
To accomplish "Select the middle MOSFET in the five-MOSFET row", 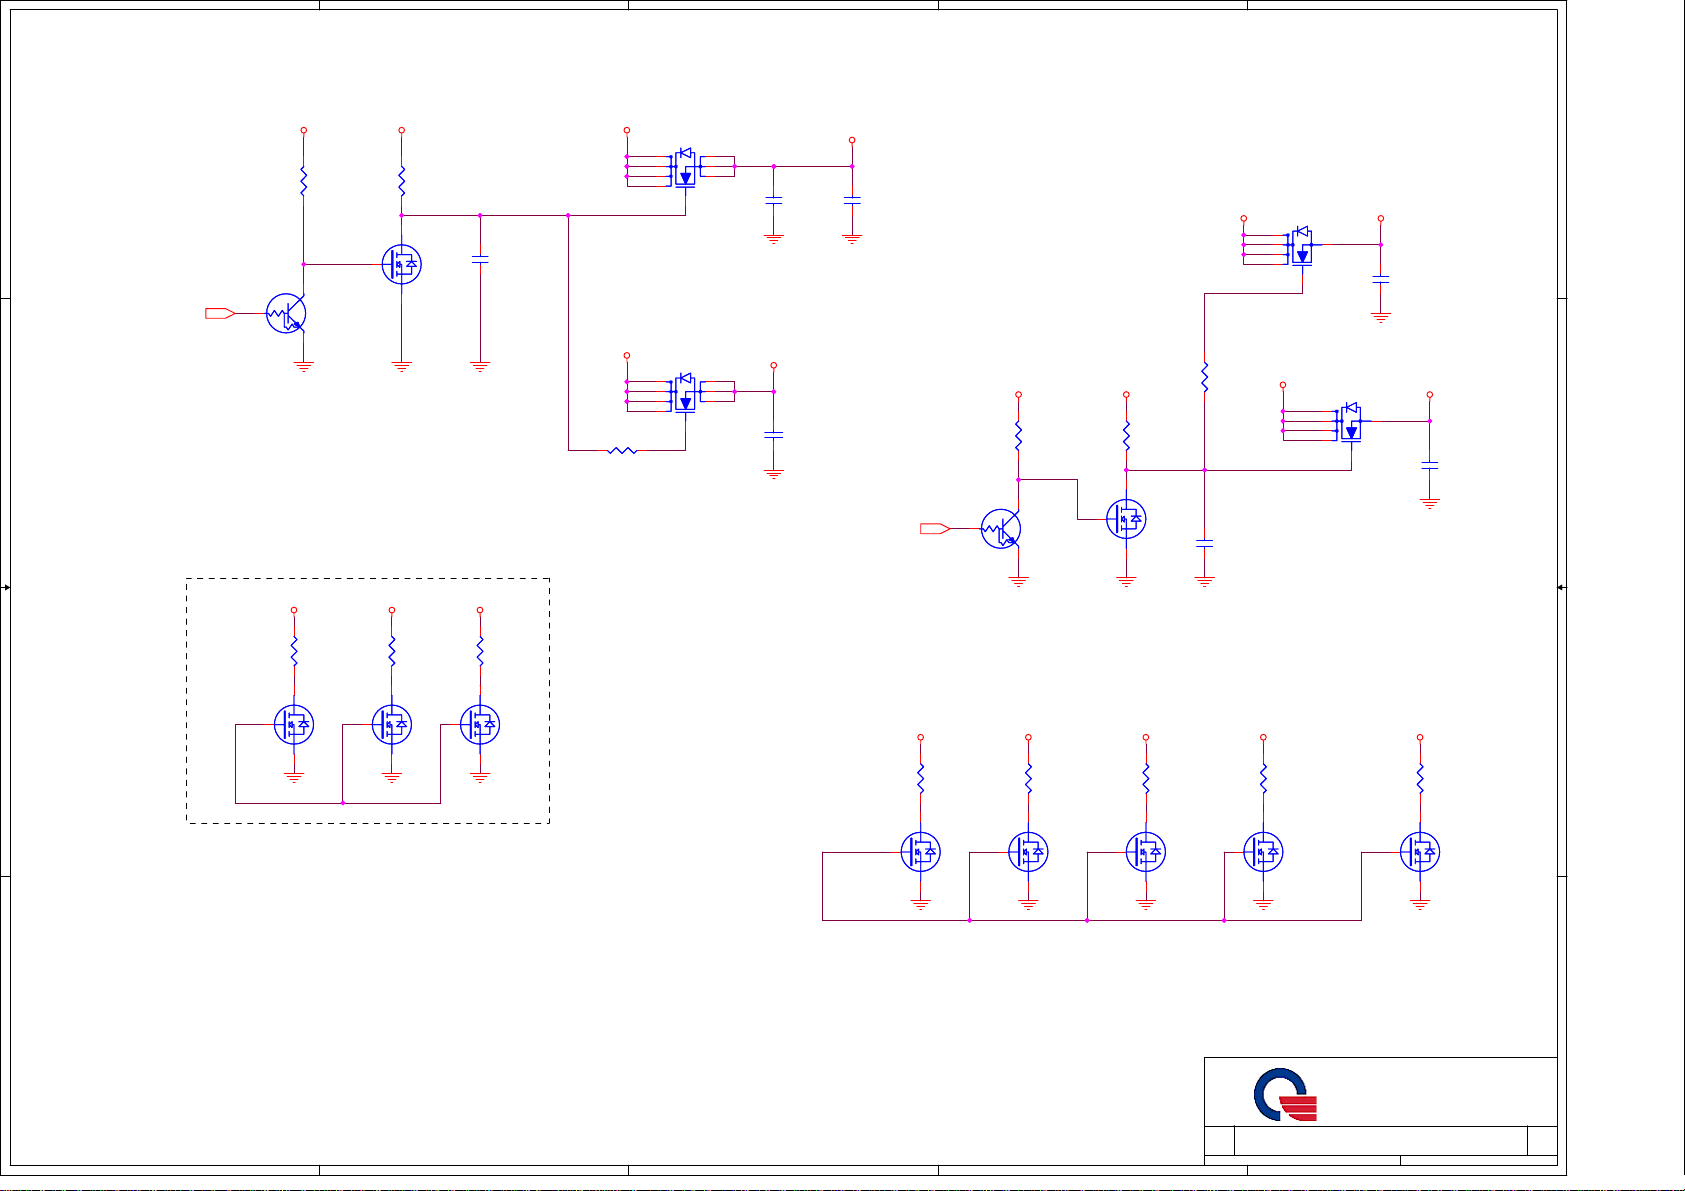I will [1146, 852].
